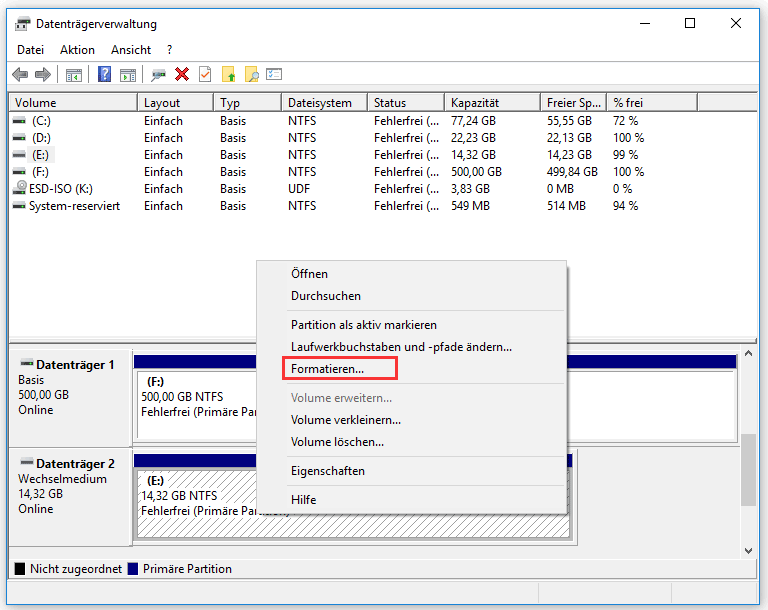
Task: Choose Öffnen from context menu
Action: [411, 274]
